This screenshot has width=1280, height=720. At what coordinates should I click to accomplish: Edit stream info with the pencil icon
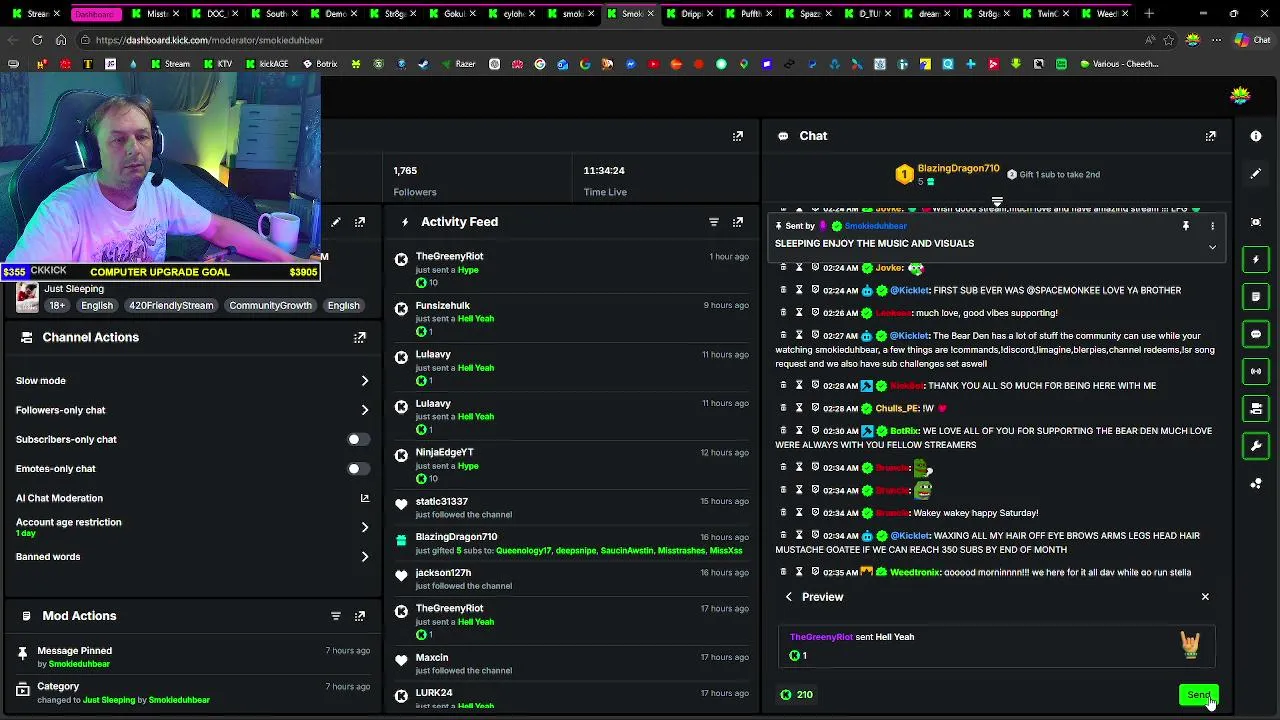coord(336,222)
